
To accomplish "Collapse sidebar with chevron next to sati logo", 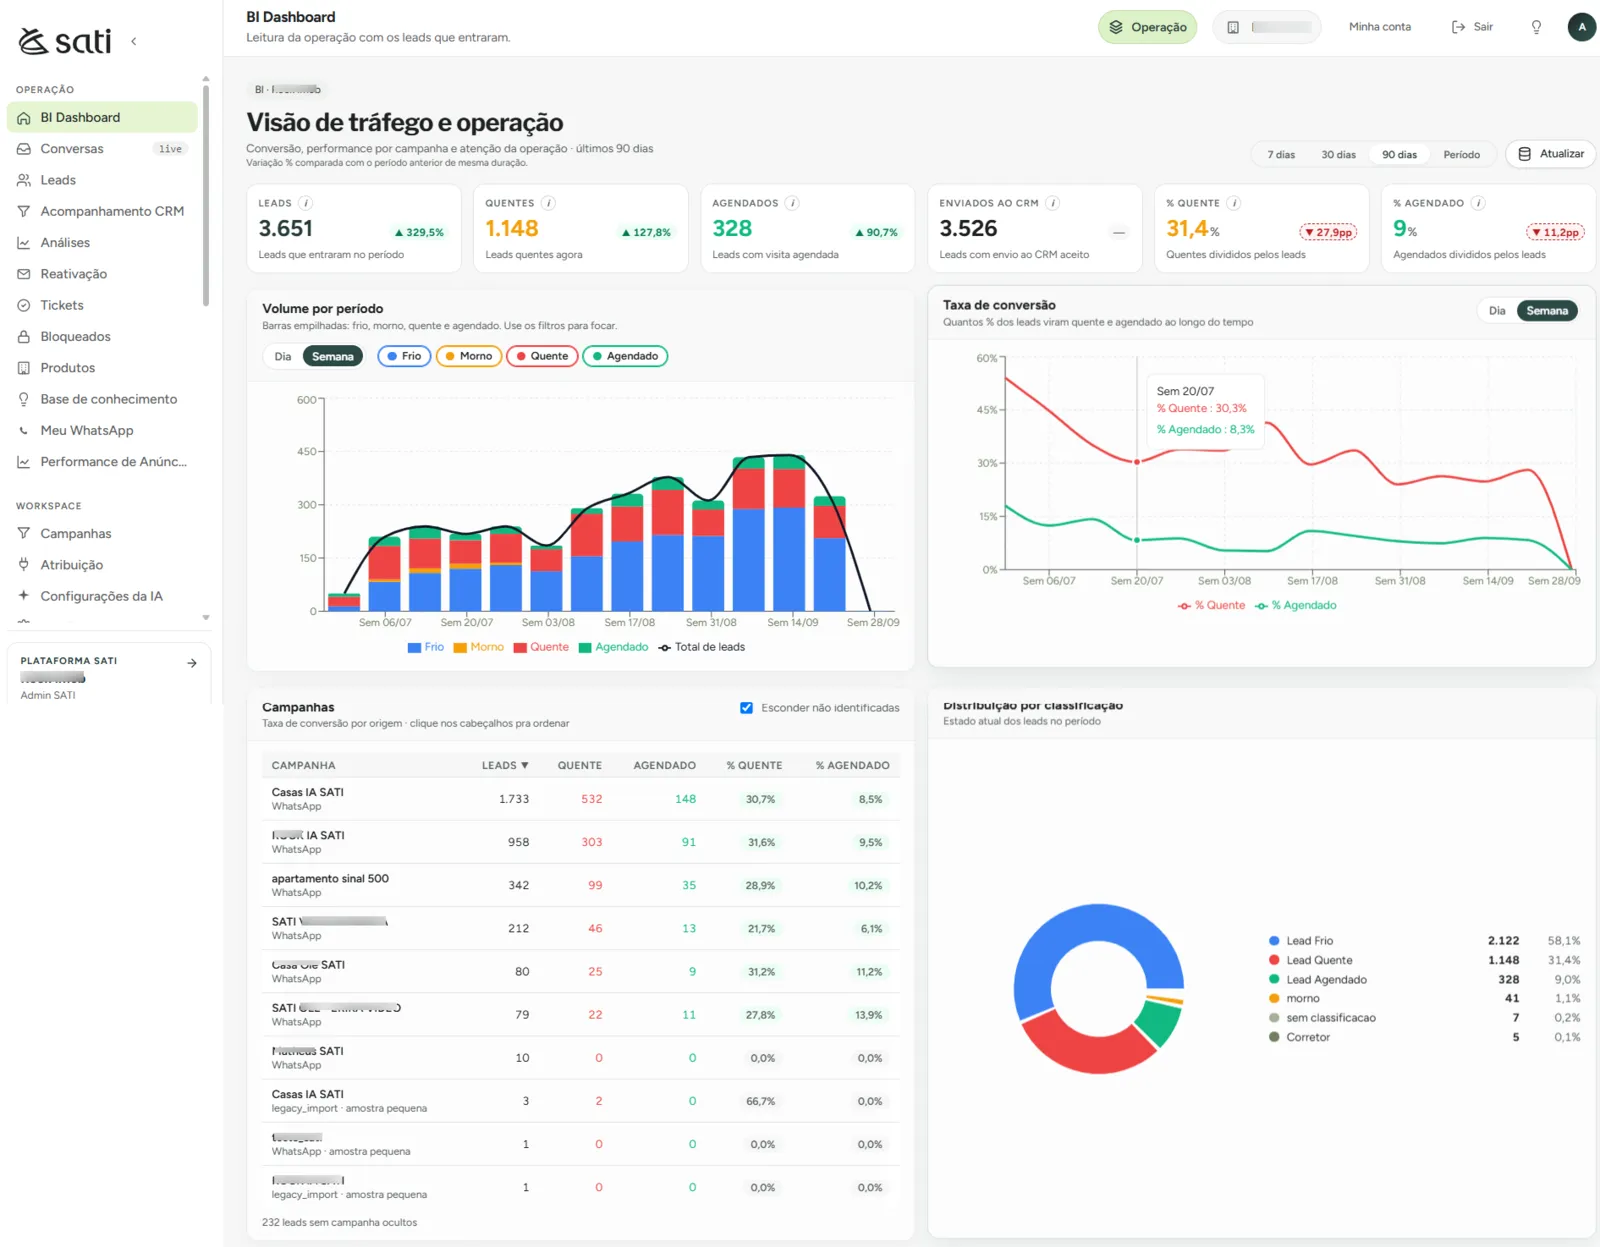I will pos(133,42).
